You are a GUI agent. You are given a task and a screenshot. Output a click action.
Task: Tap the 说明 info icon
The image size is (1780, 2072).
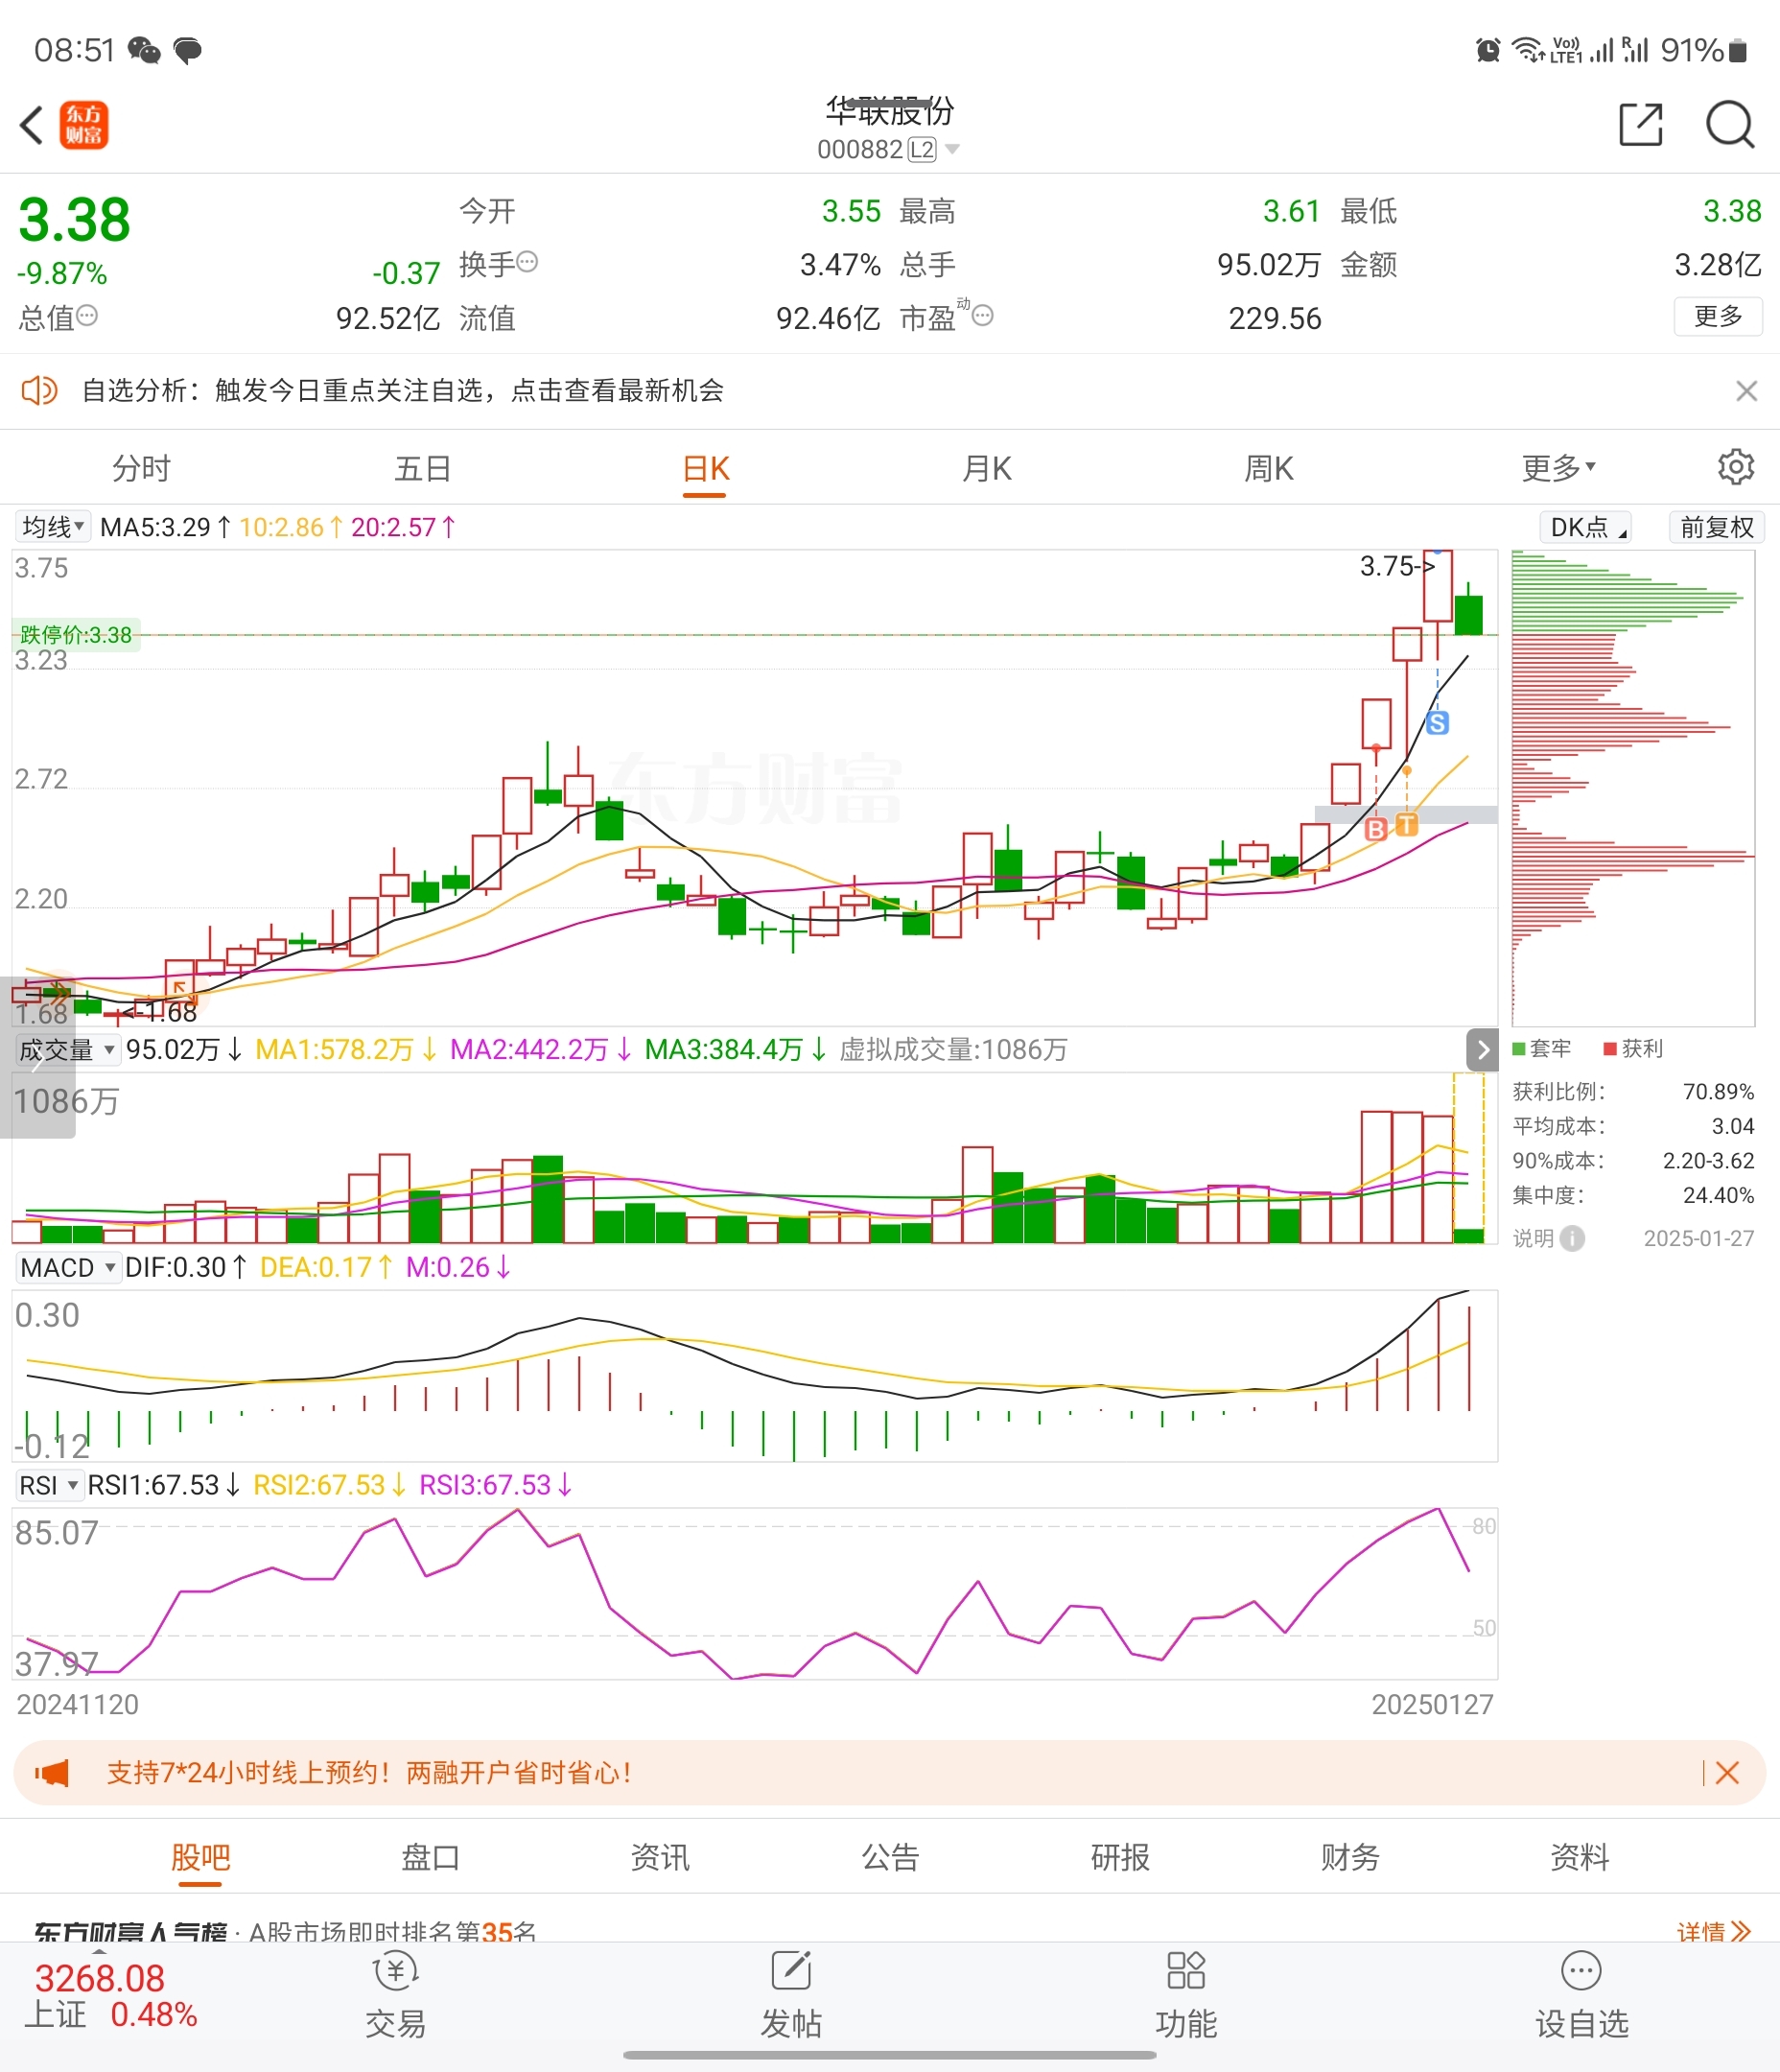pos(1572,1239)
